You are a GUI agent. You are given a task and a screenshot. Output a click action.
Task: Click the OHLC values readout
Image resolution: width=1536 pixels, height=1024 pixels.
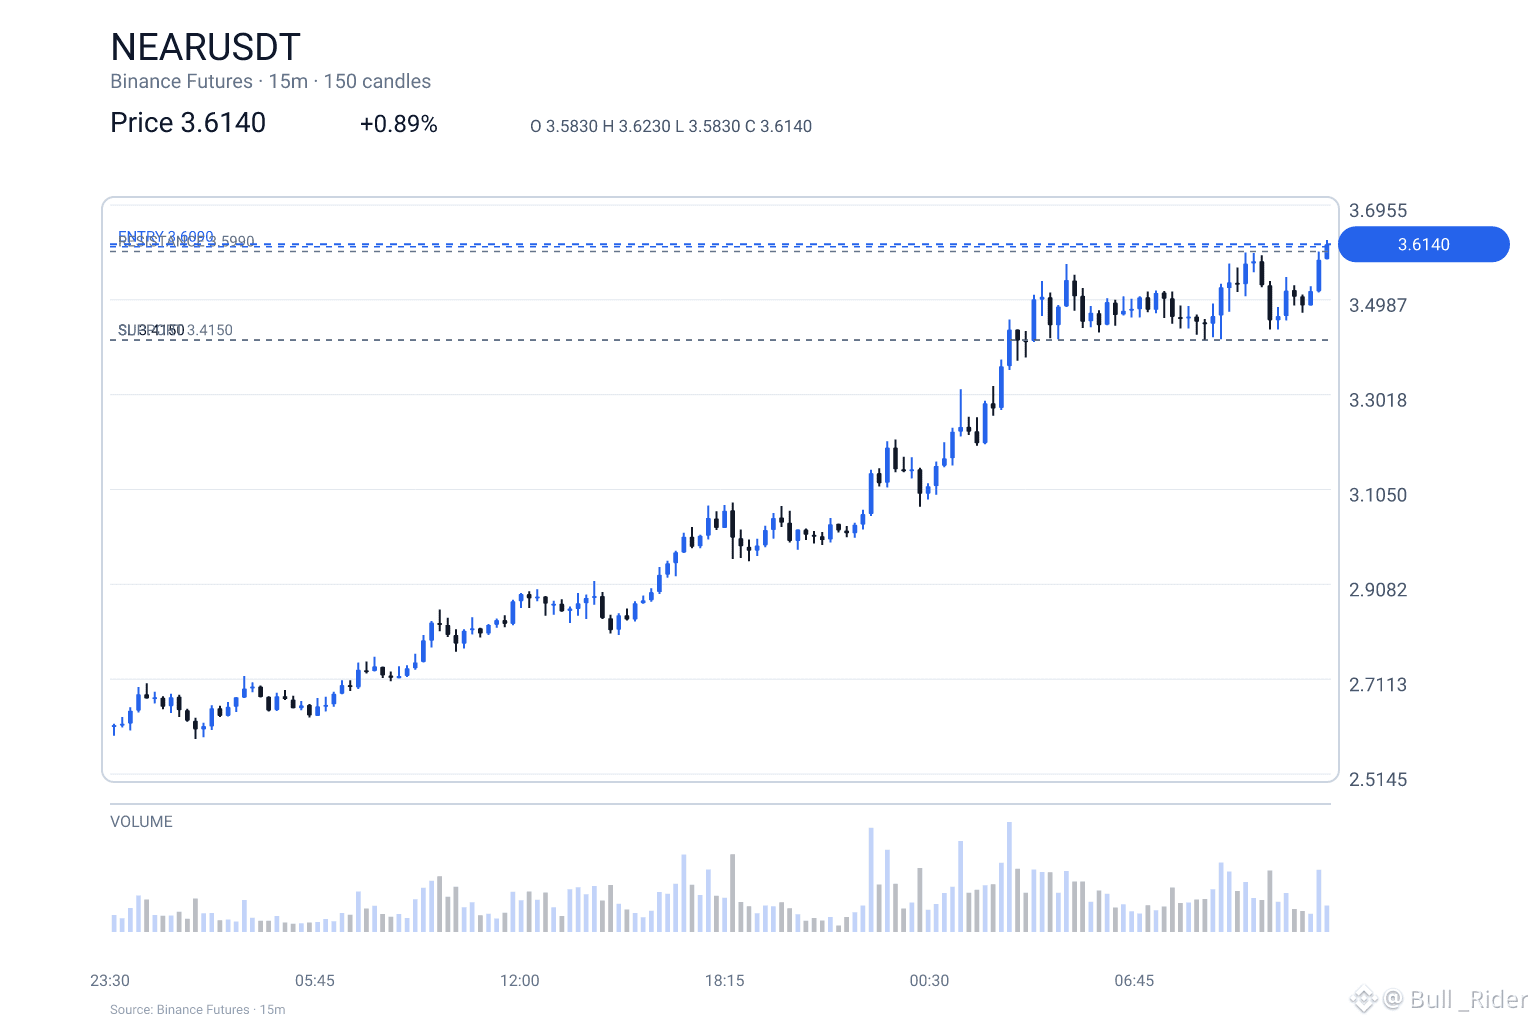coord(671,126)
